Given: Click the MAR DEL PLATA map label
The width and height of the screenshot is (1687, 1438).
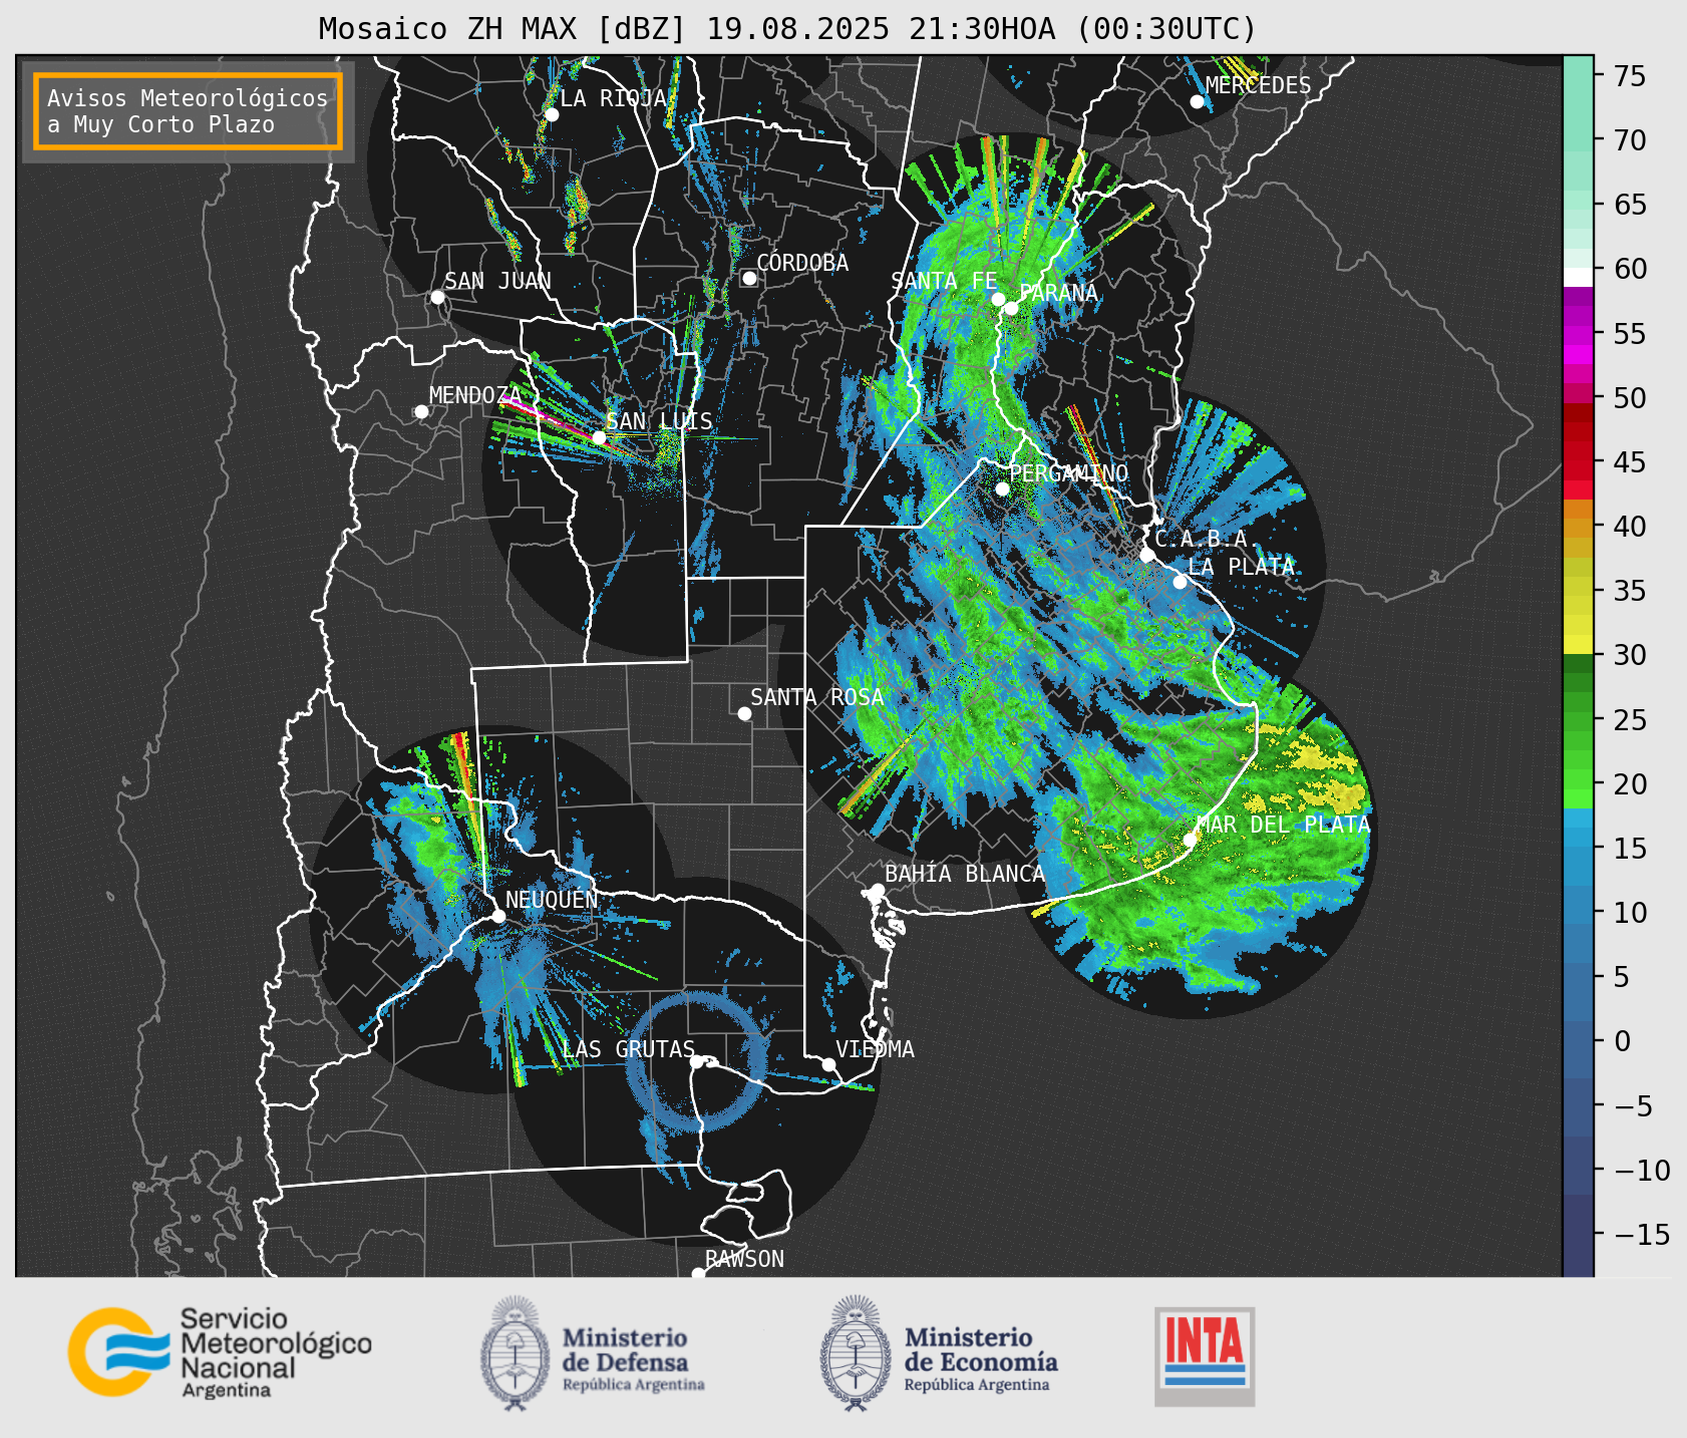Looking at the screenshot, I should click(x=1283, y=824).
